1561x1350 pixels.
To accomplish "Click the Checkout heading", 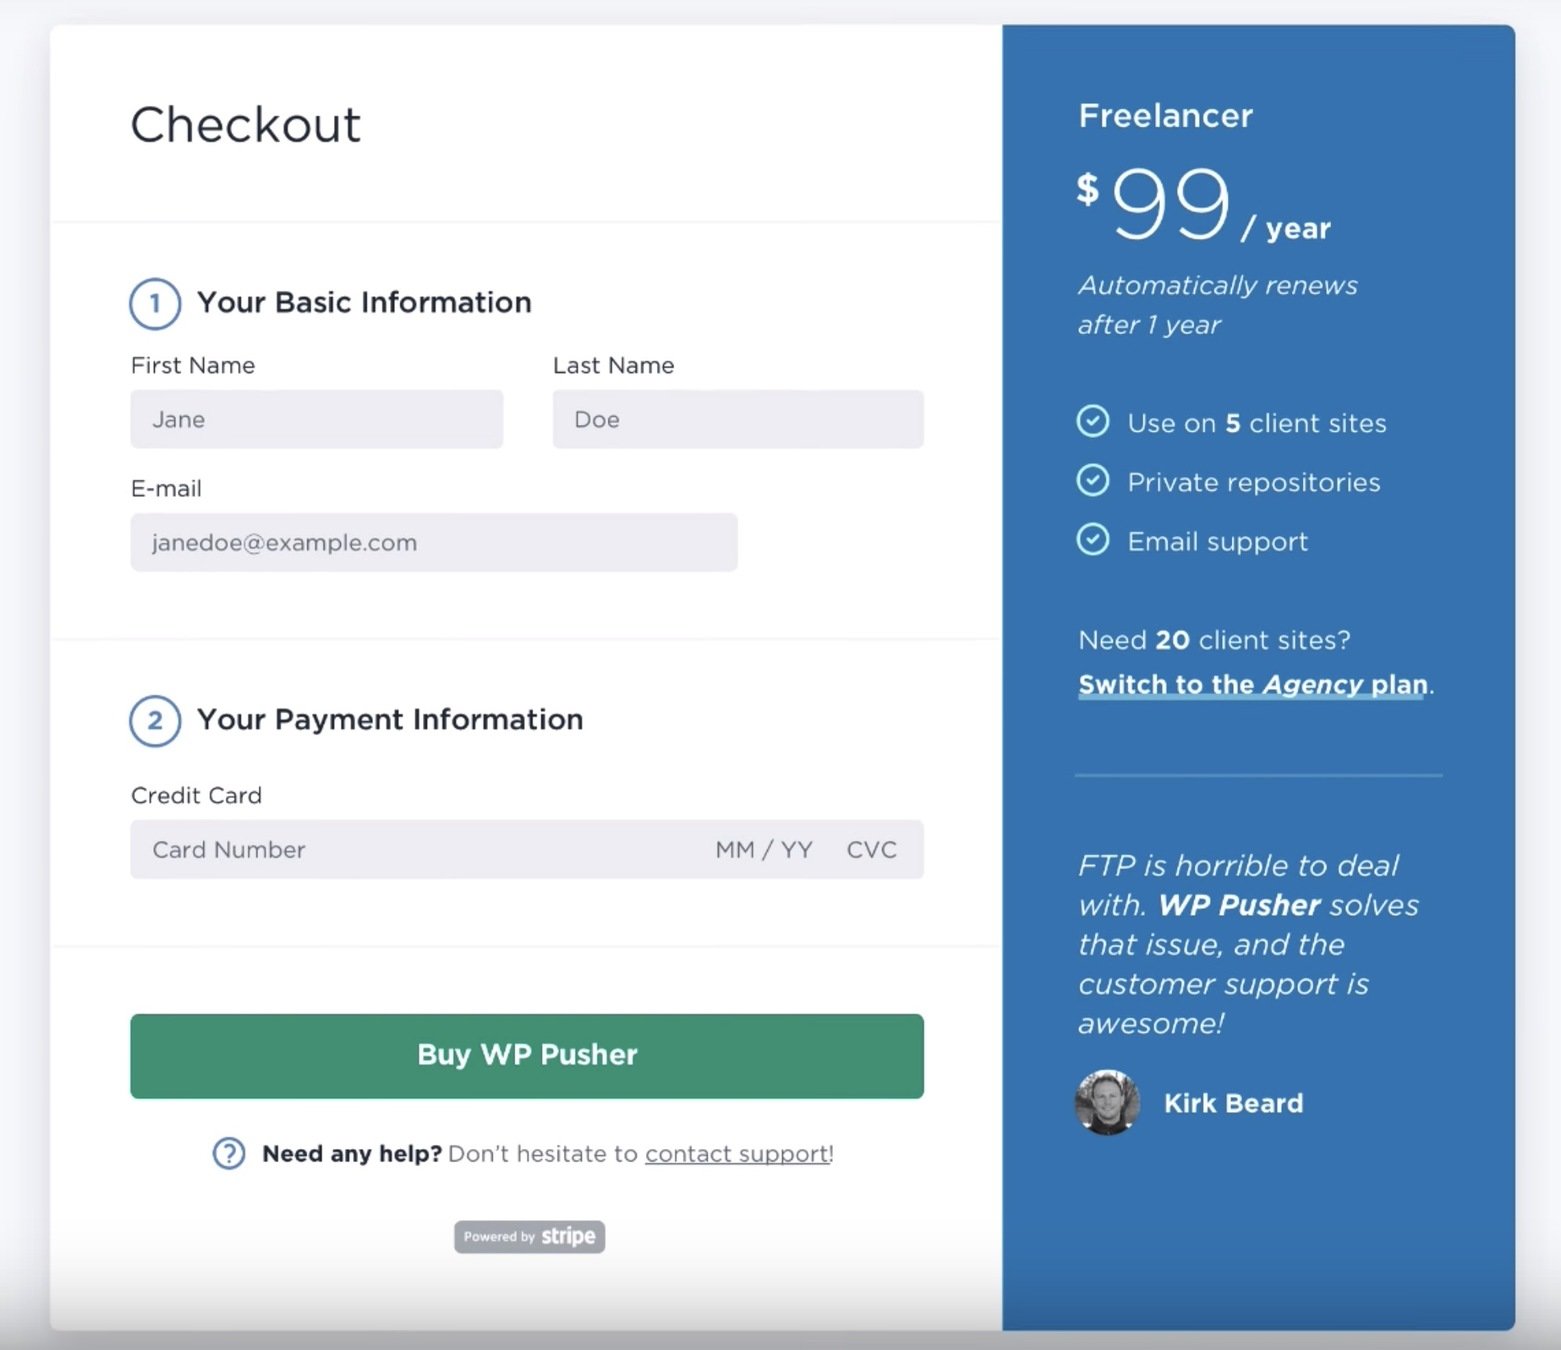I will 246,125.
